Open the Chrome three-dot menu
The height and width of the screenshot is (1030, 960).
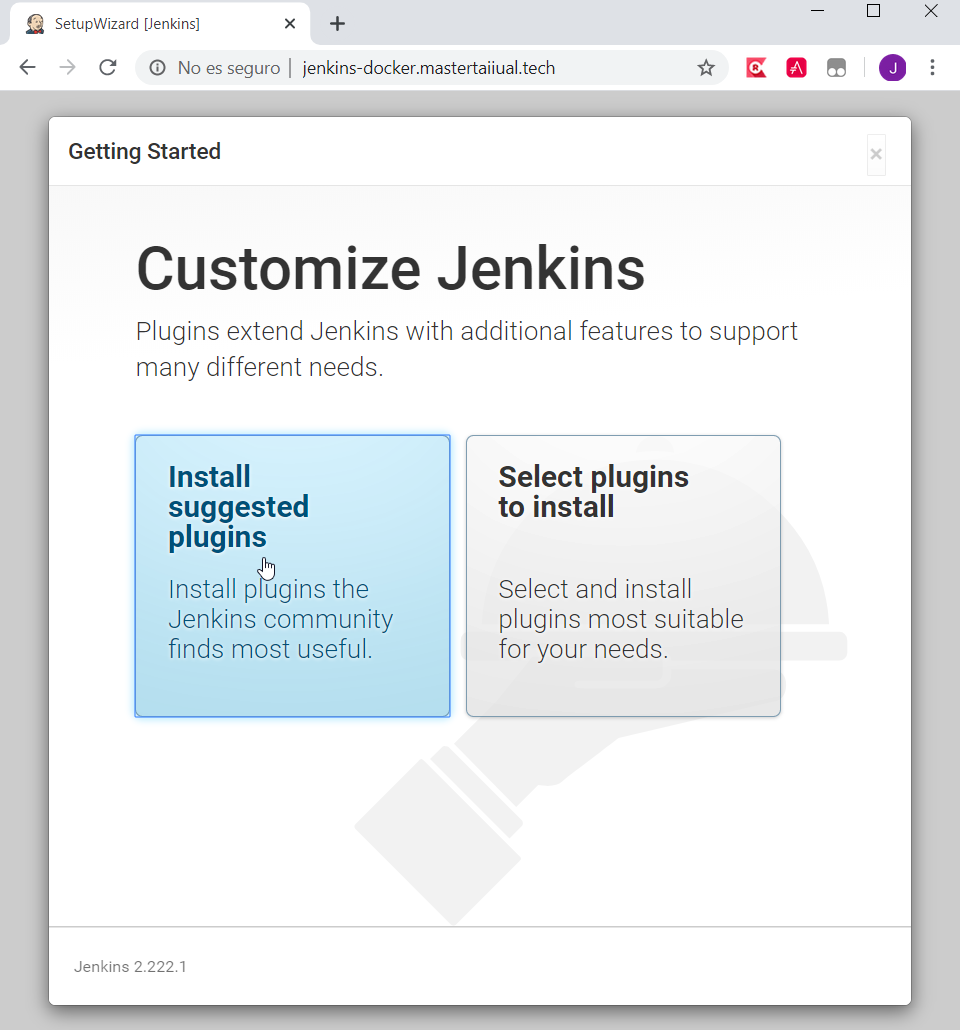(x=932, y=67)
